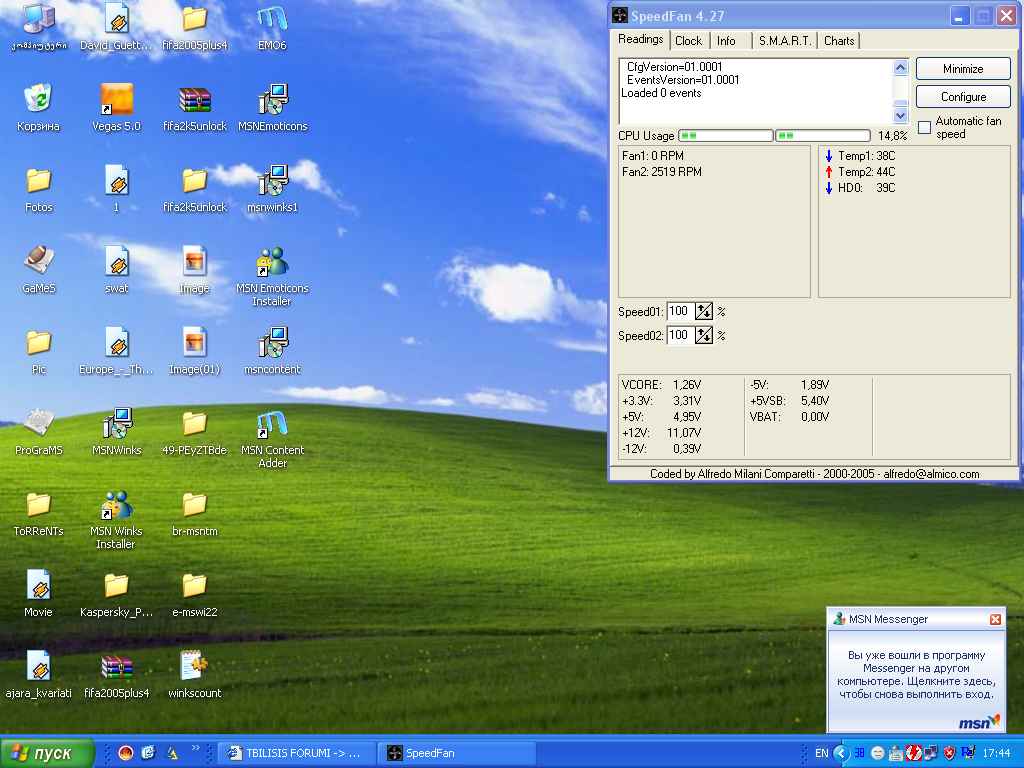The width and height of the screenshot is (1024, 768).
Task: Open the S.M.A.R.T. tab
Action: click(785, 40)
